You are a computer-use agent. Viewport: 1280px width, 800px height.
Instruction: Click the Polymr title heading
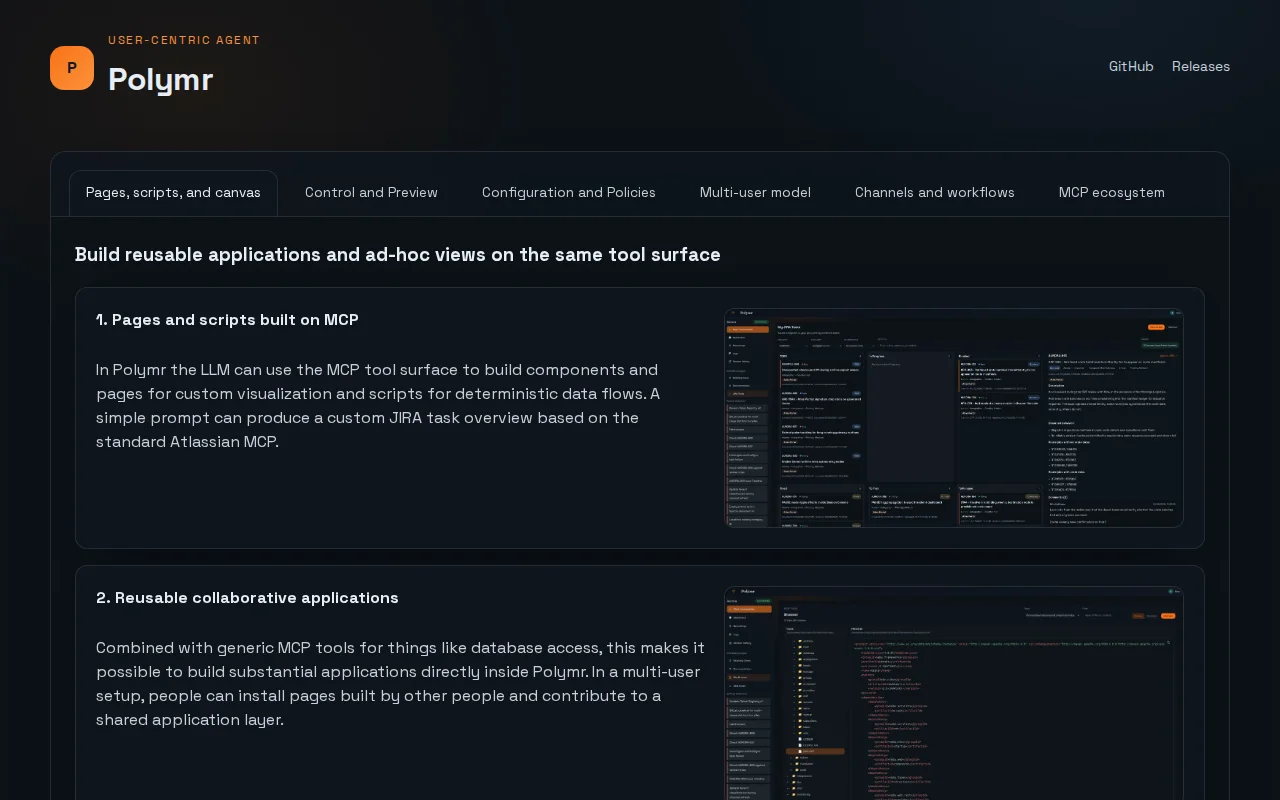click(160, 79)
